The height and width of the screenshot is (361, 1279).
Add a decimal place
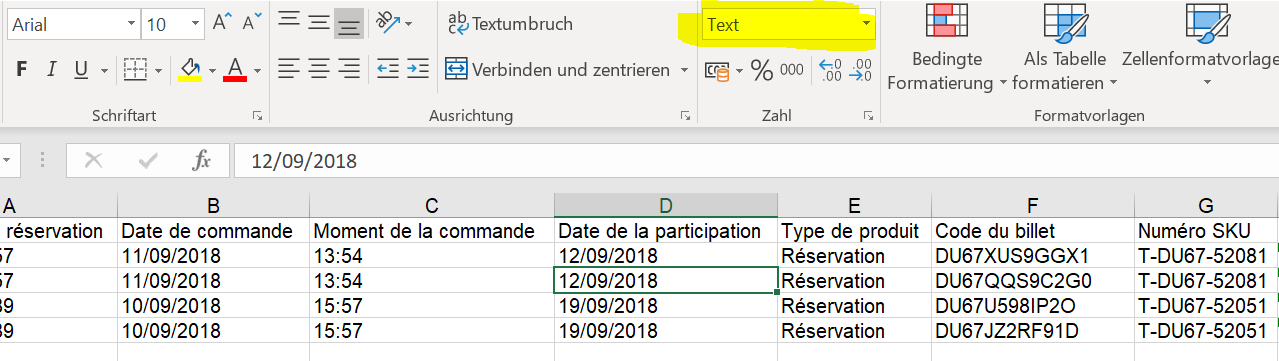pos(830,69)
